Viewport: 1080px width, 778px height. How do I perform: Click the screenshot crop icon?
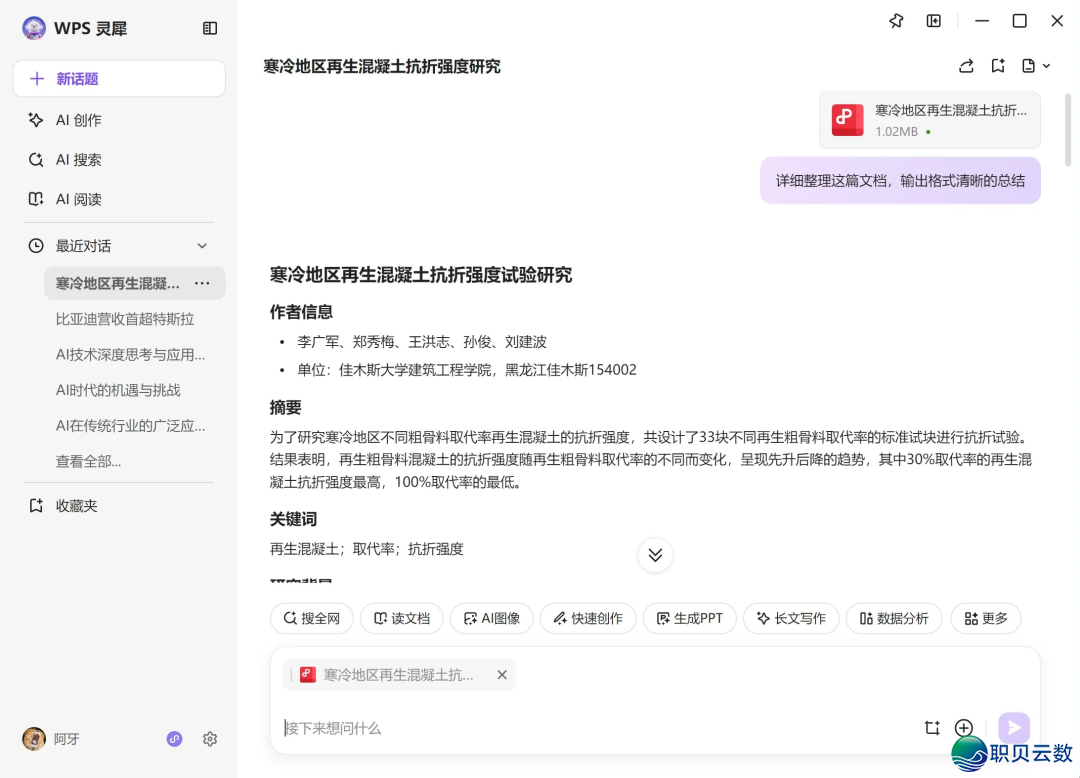[x=932, y=728]
